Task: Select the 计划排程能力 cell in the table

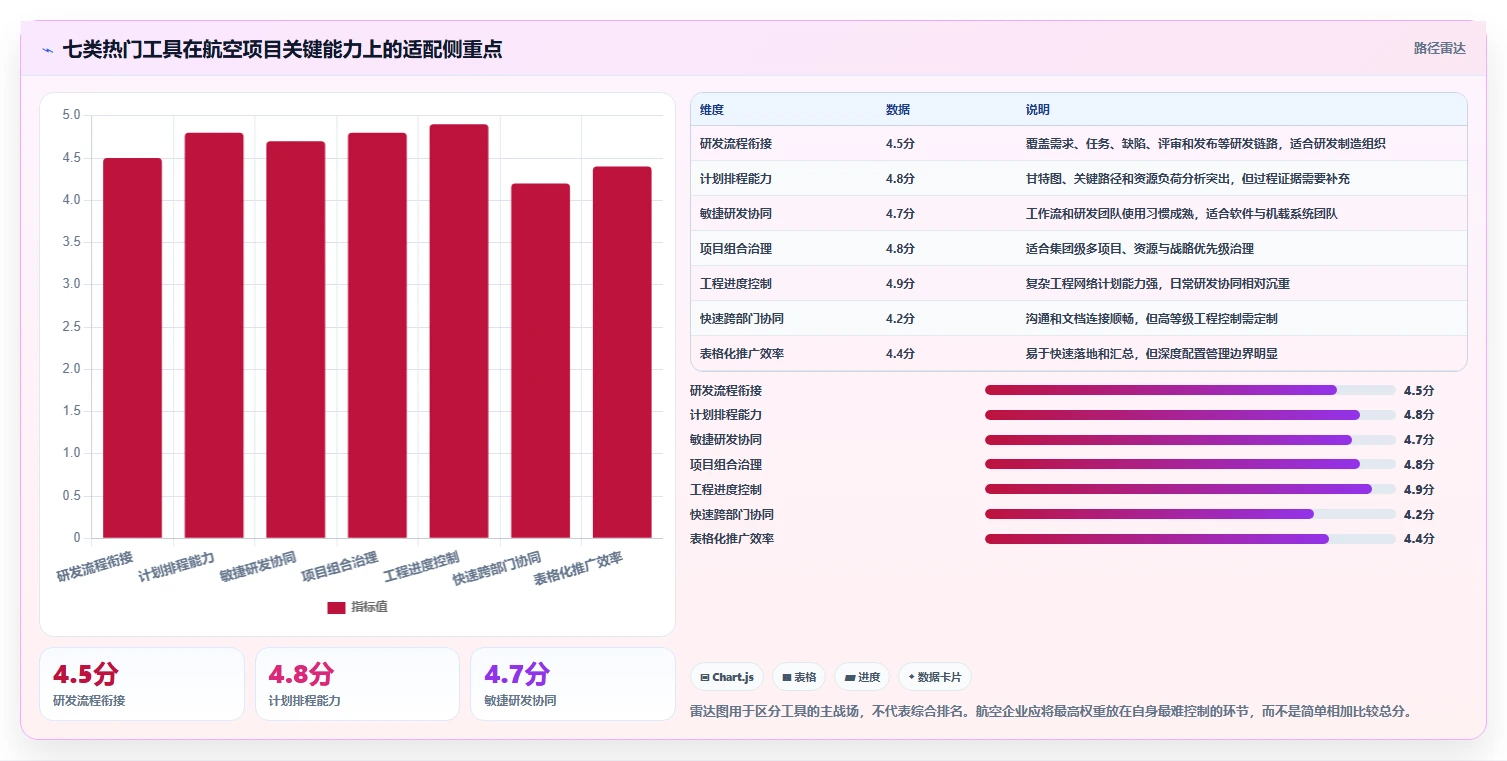Action: [x=736, y=179]
